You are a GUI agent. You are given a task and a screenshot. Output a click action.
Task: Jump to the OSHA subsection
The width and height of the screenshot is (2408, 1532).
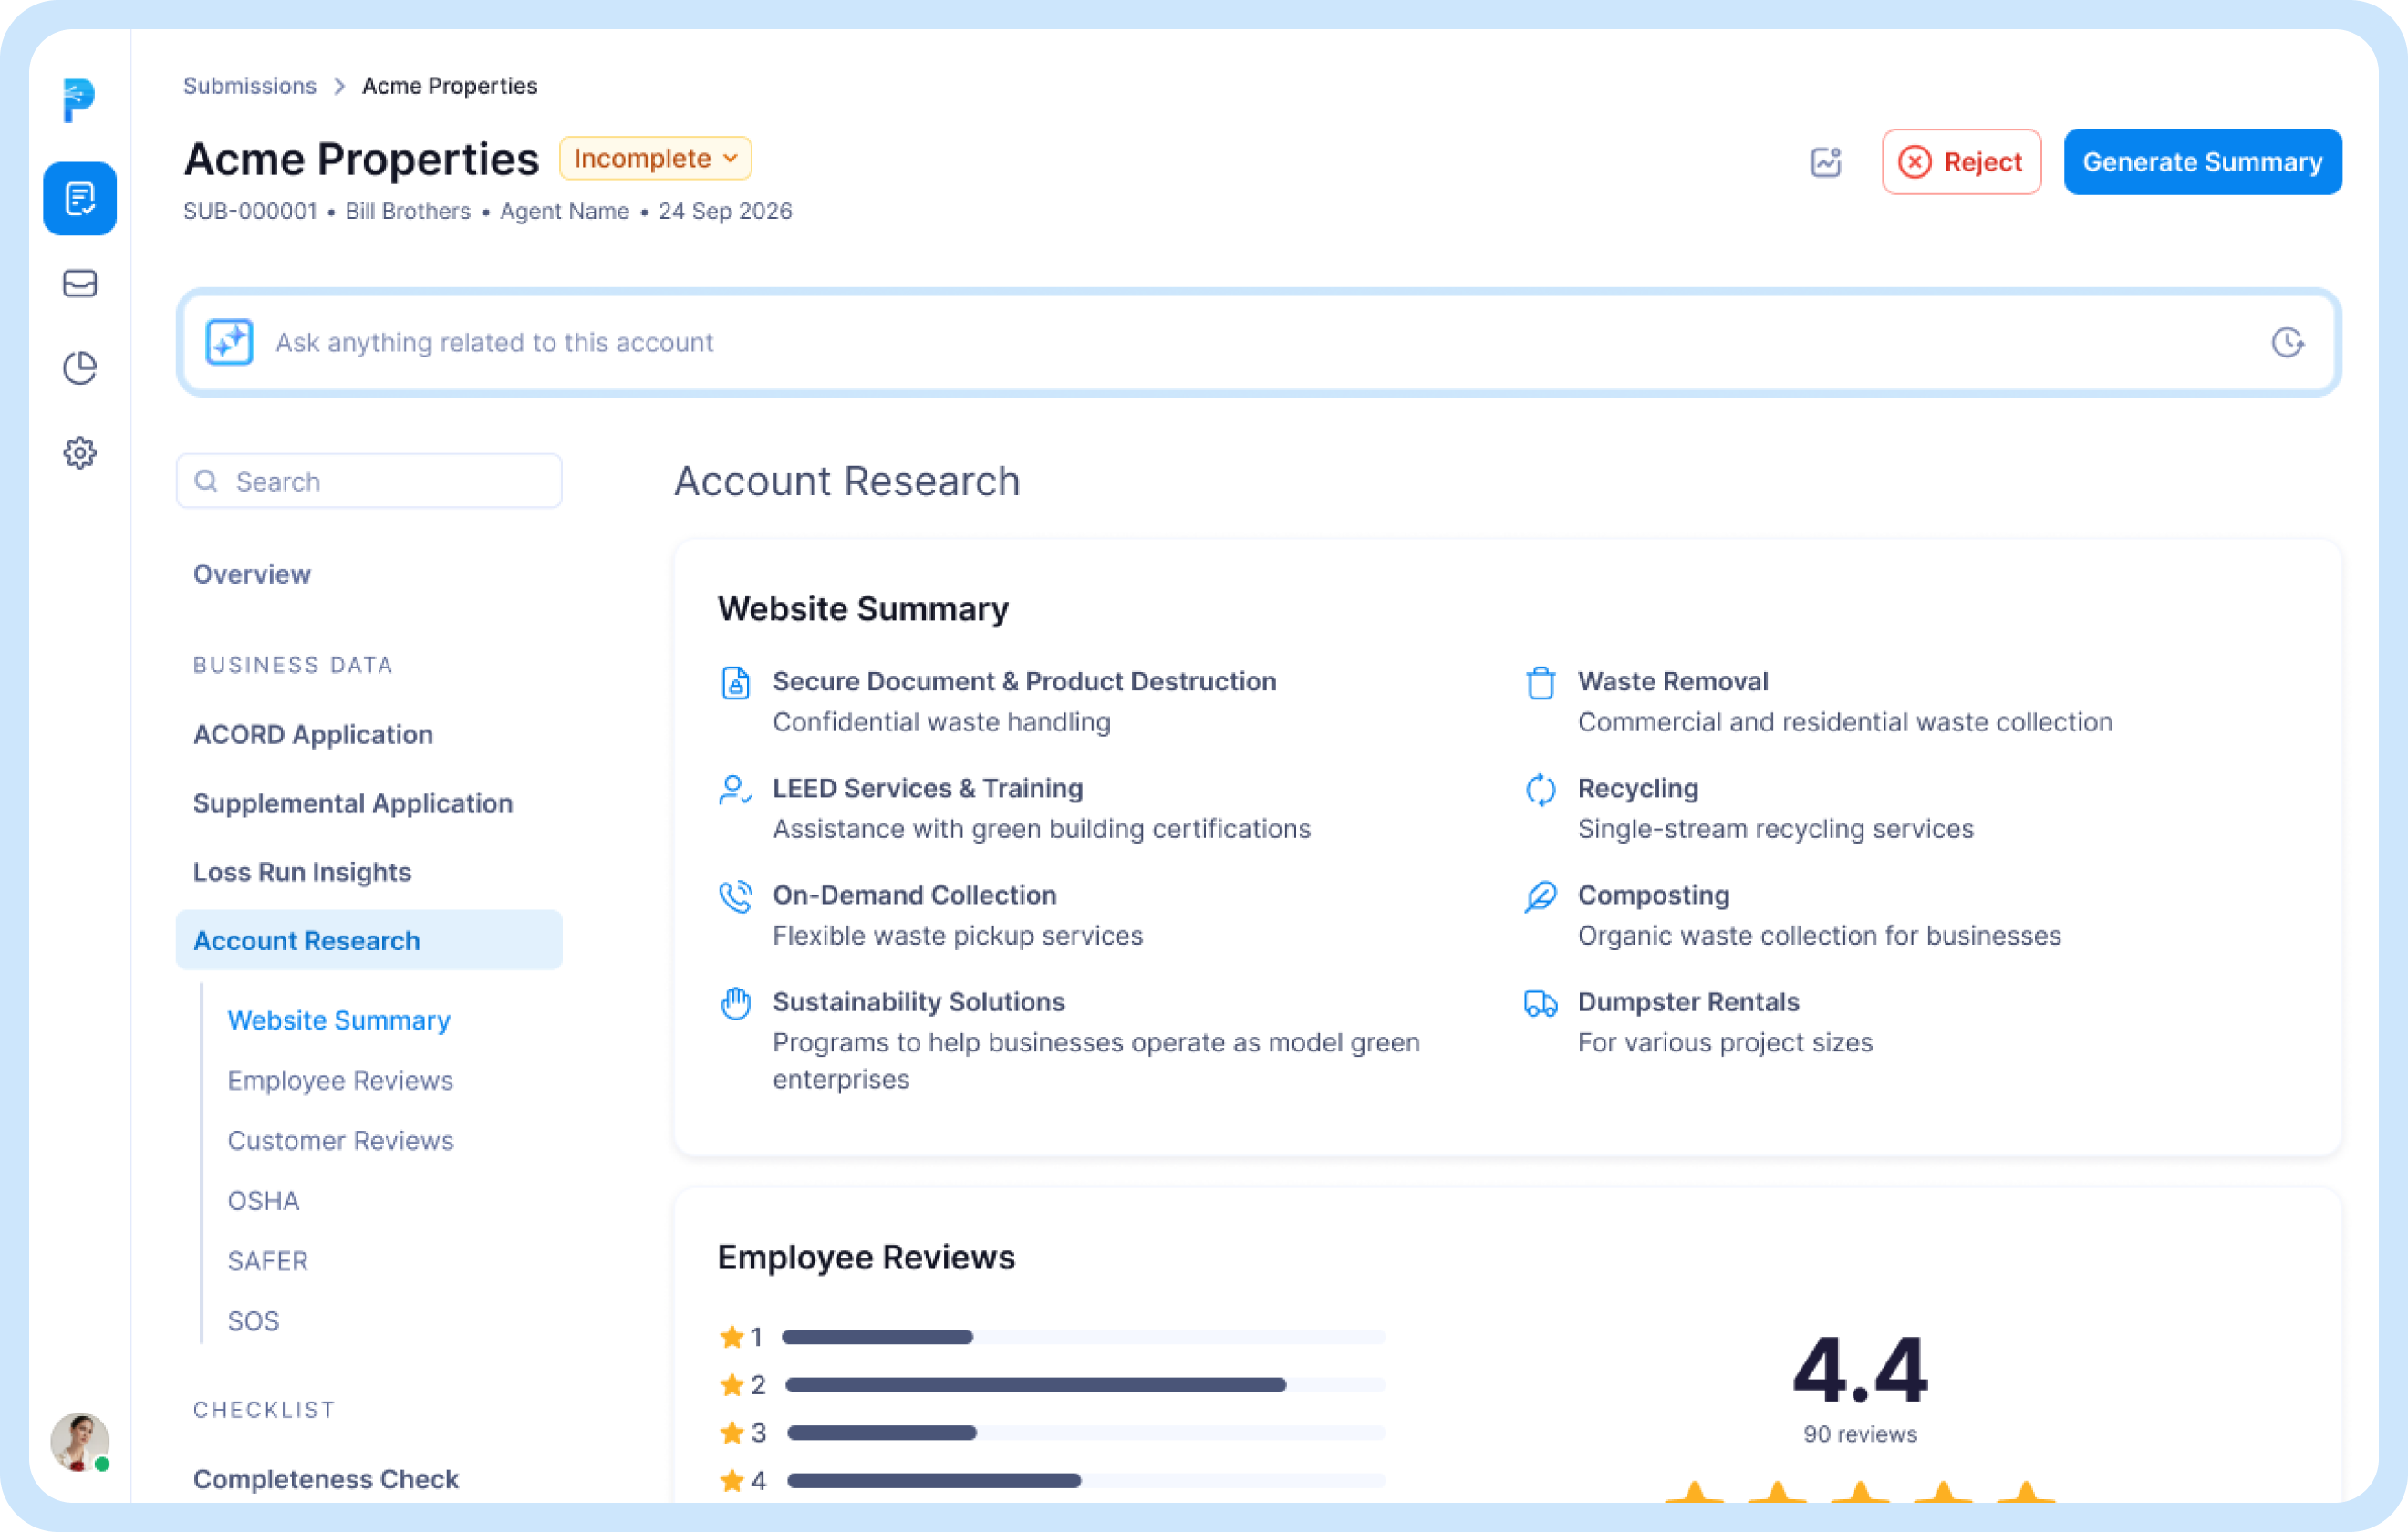tap(263, 1200)
